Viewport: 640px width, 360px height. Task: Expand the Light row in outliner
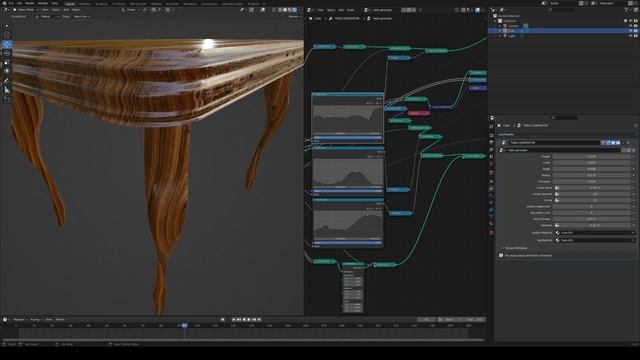pyautogui.click(x=500, y=36)
